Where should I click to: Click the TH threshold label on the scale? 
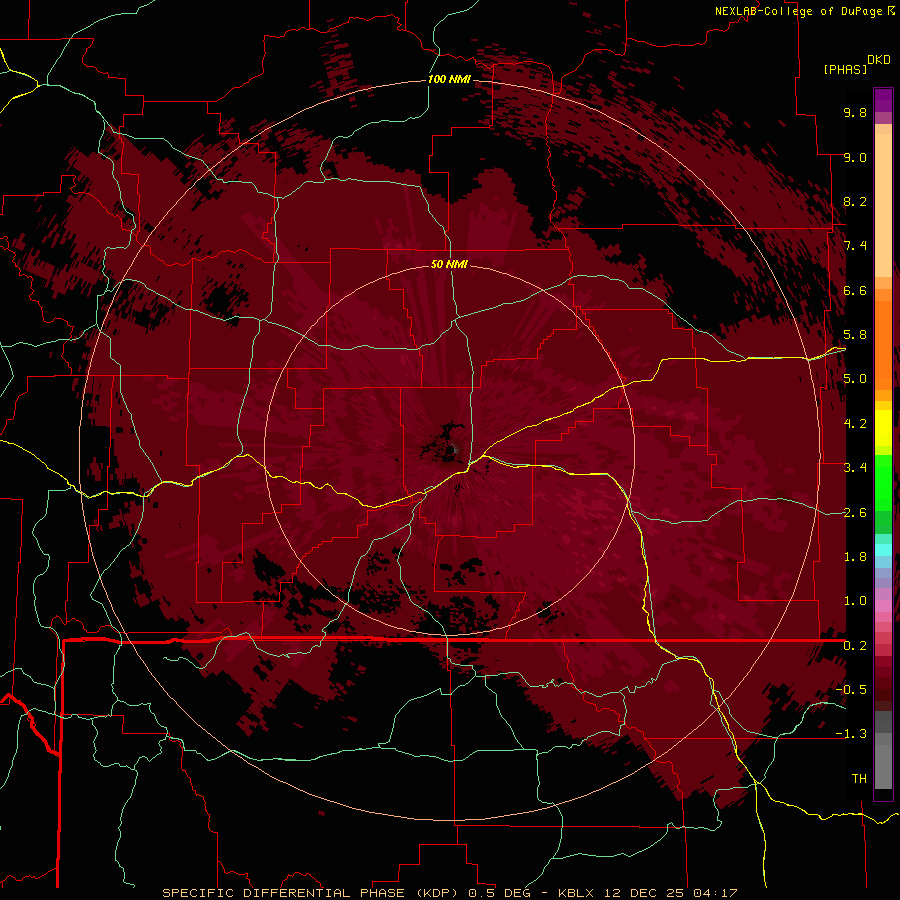[x=859, y=779]
